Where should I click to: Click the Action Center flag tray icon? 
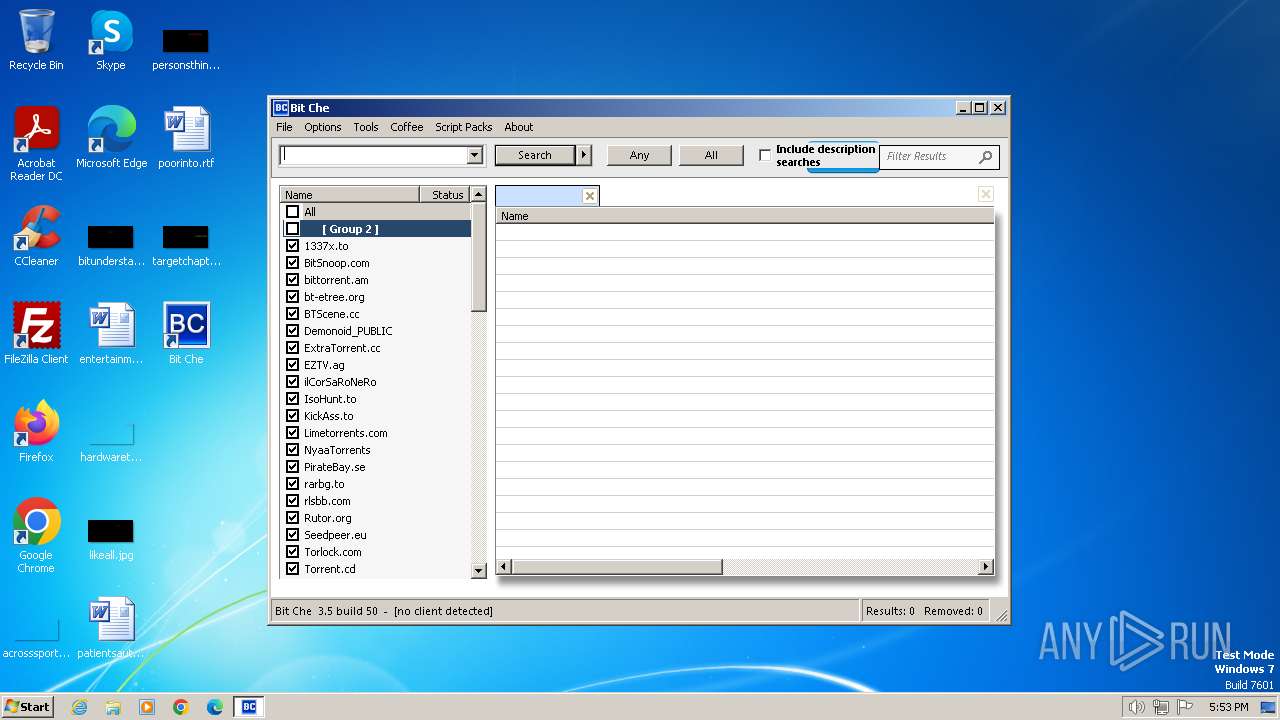[x=1186, y=707]
